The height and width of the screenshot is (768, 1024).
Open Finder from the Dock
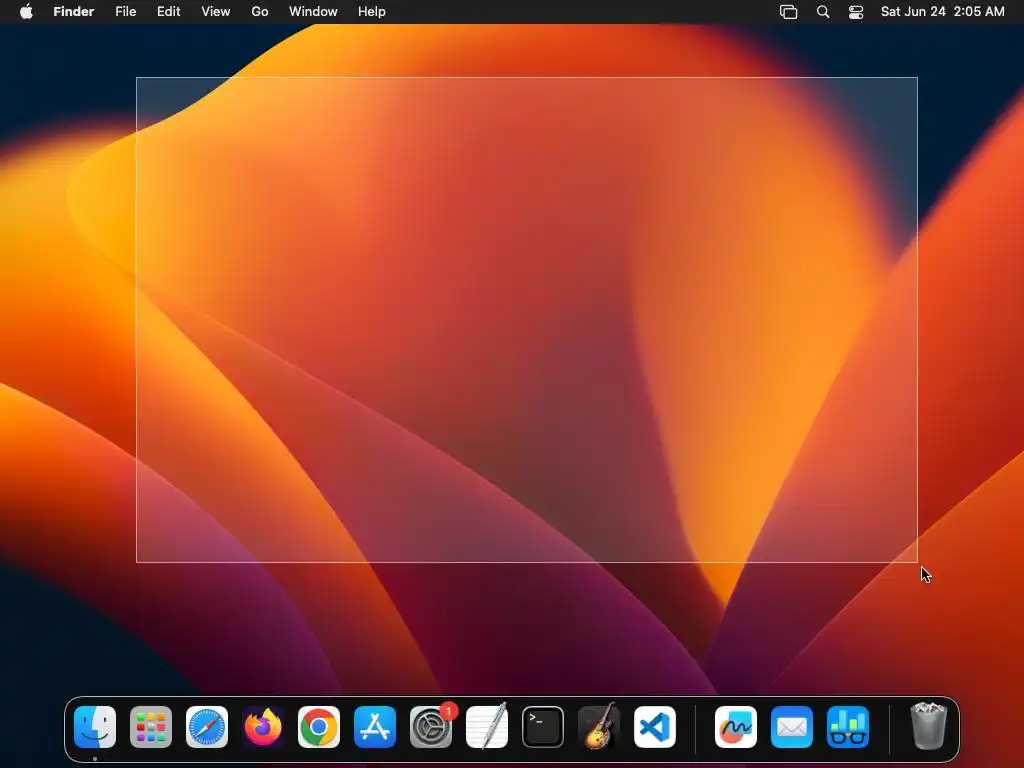95,727
